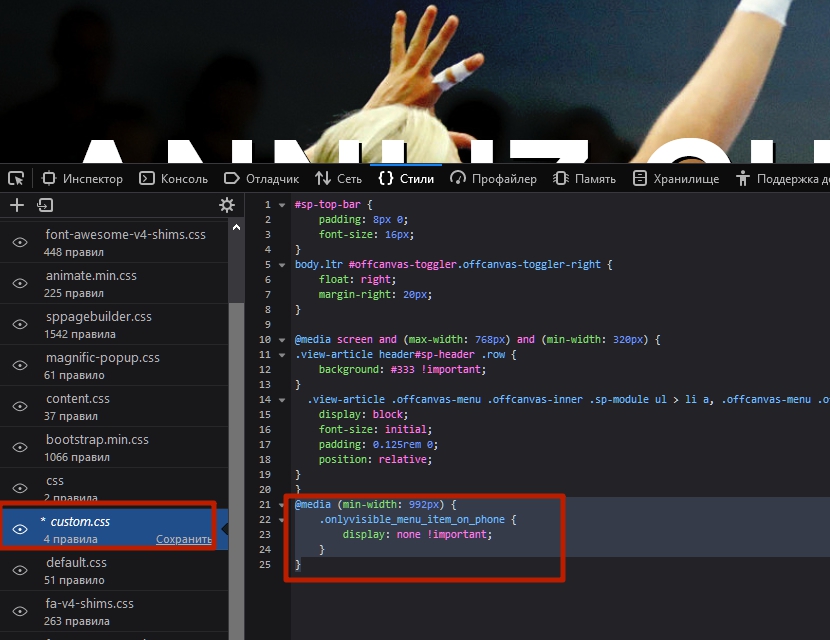Toggle eye icon for bootstrap.min.css

[x=20, y=448]
